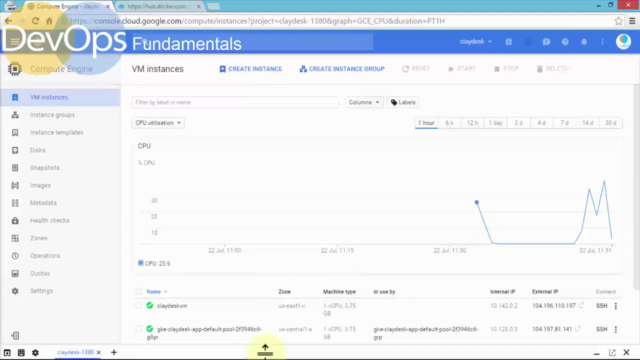Open the Snapshots icon in sidebar

pos(15,167)
